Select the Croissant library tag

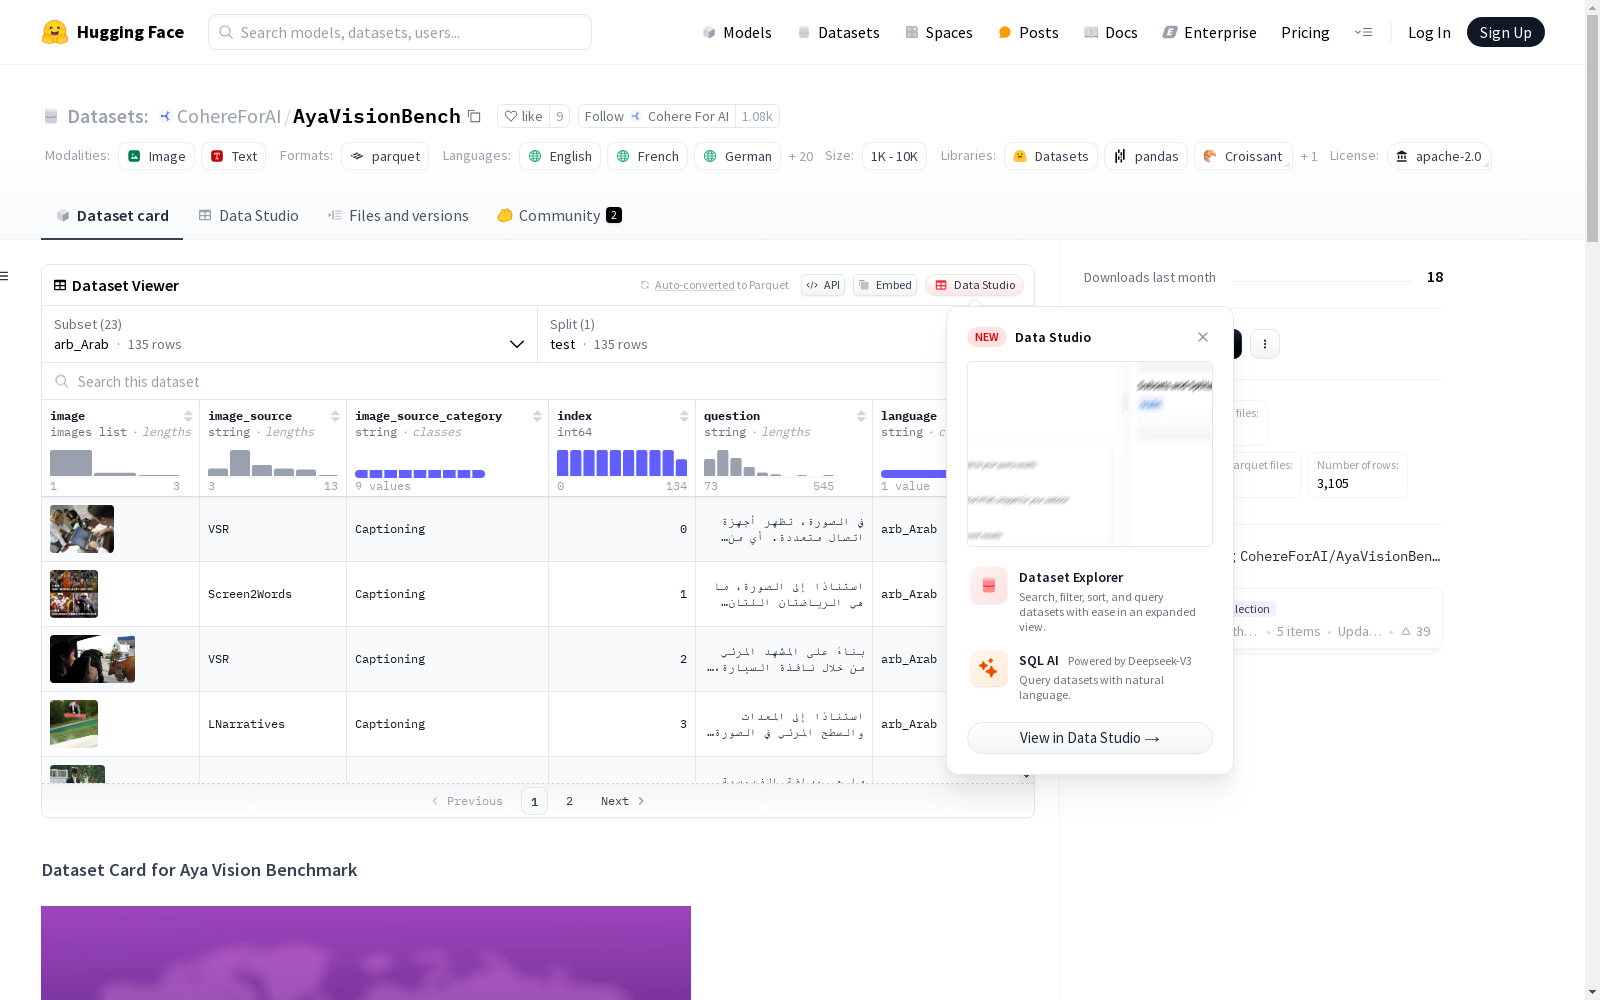click(x=1243, y=156)
